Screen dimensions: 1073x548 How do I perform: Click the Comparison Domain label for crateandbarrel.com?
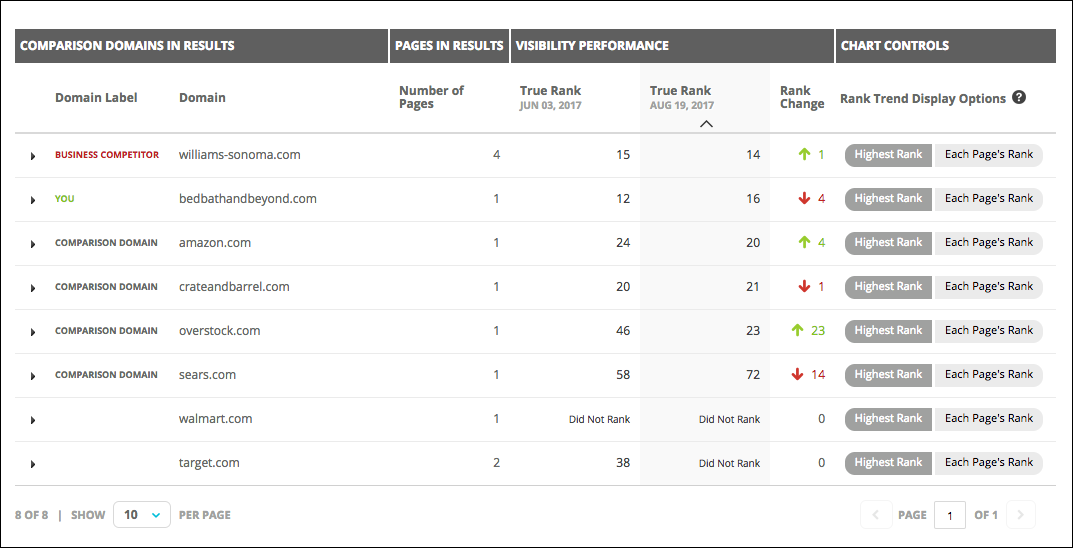point(106,287)
